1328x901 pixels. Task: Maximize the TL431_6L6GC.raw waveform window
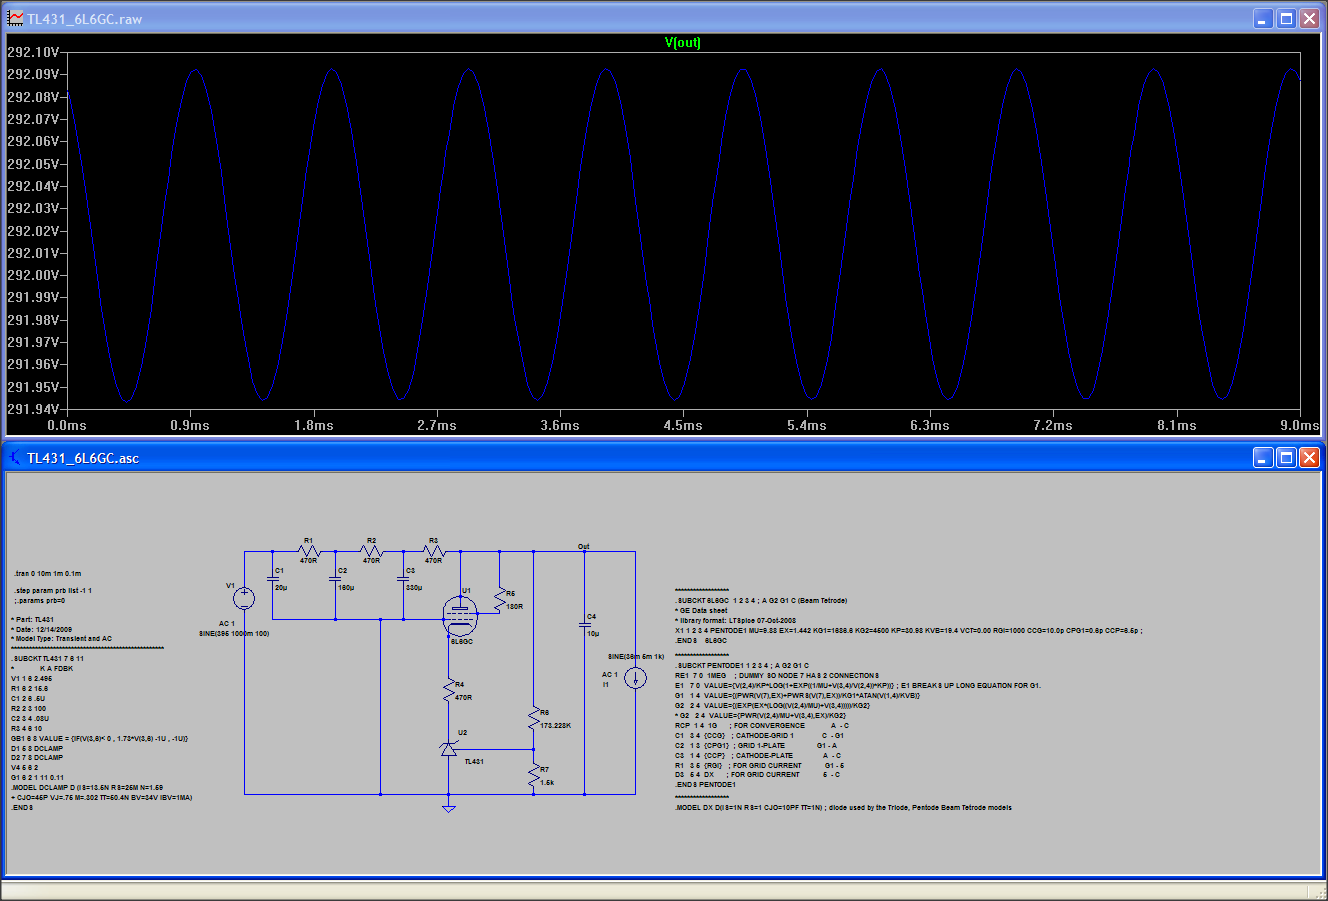tap(1286, 19)
